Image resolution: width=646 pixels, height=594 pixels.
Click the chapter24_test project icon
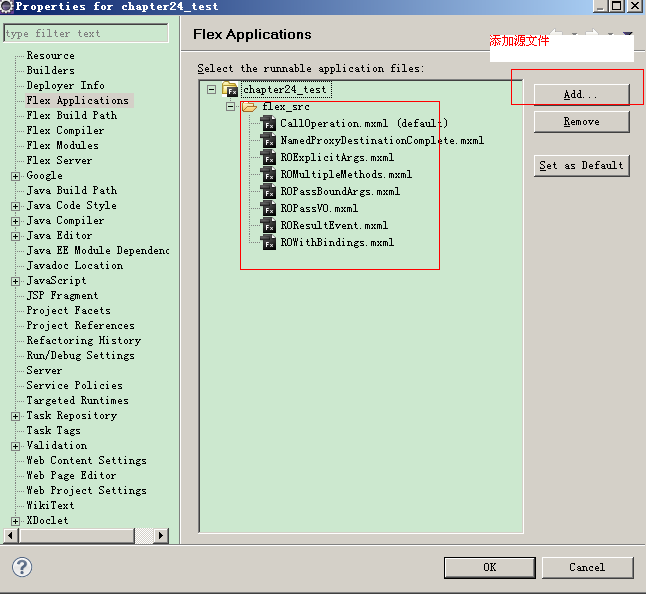[x=230, y=90]
